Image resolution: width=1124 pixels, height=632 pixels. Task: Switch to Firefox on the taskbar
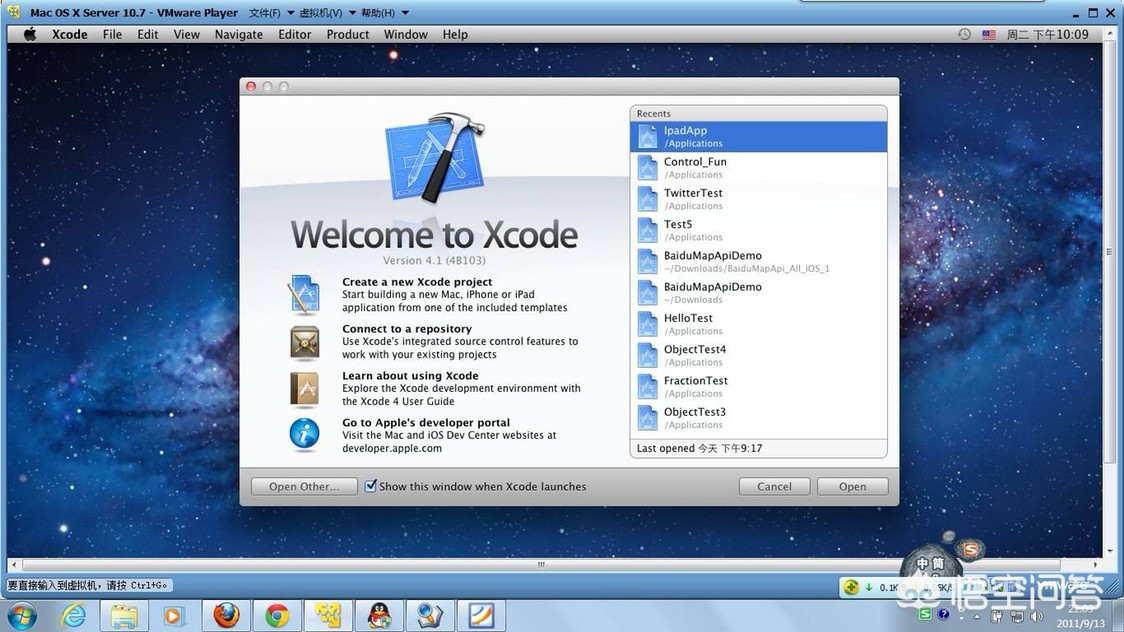coord(227,616)
